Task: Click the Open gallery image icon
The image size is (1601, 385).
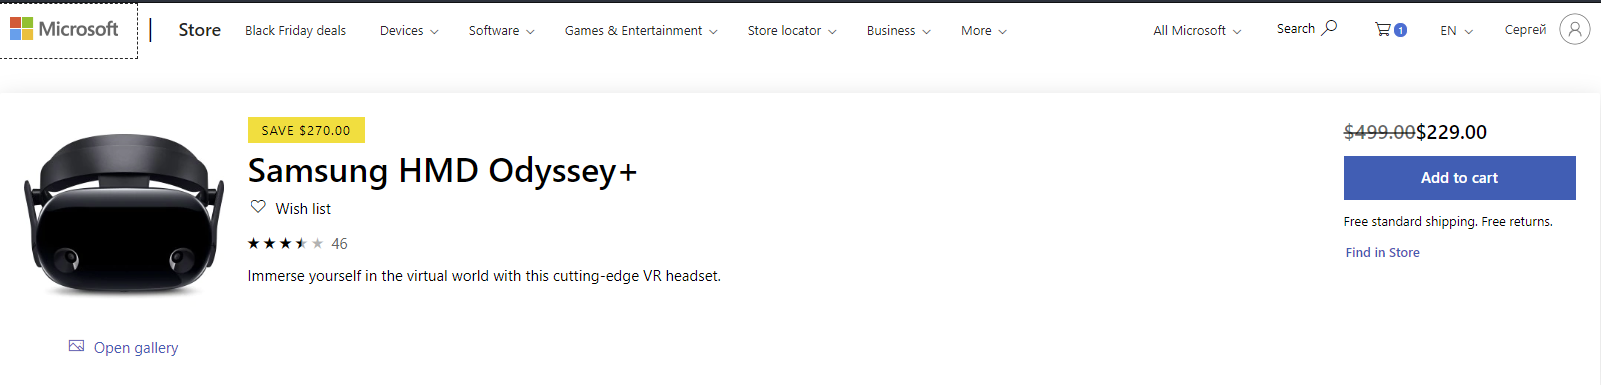Action: [x=76, y=346]
